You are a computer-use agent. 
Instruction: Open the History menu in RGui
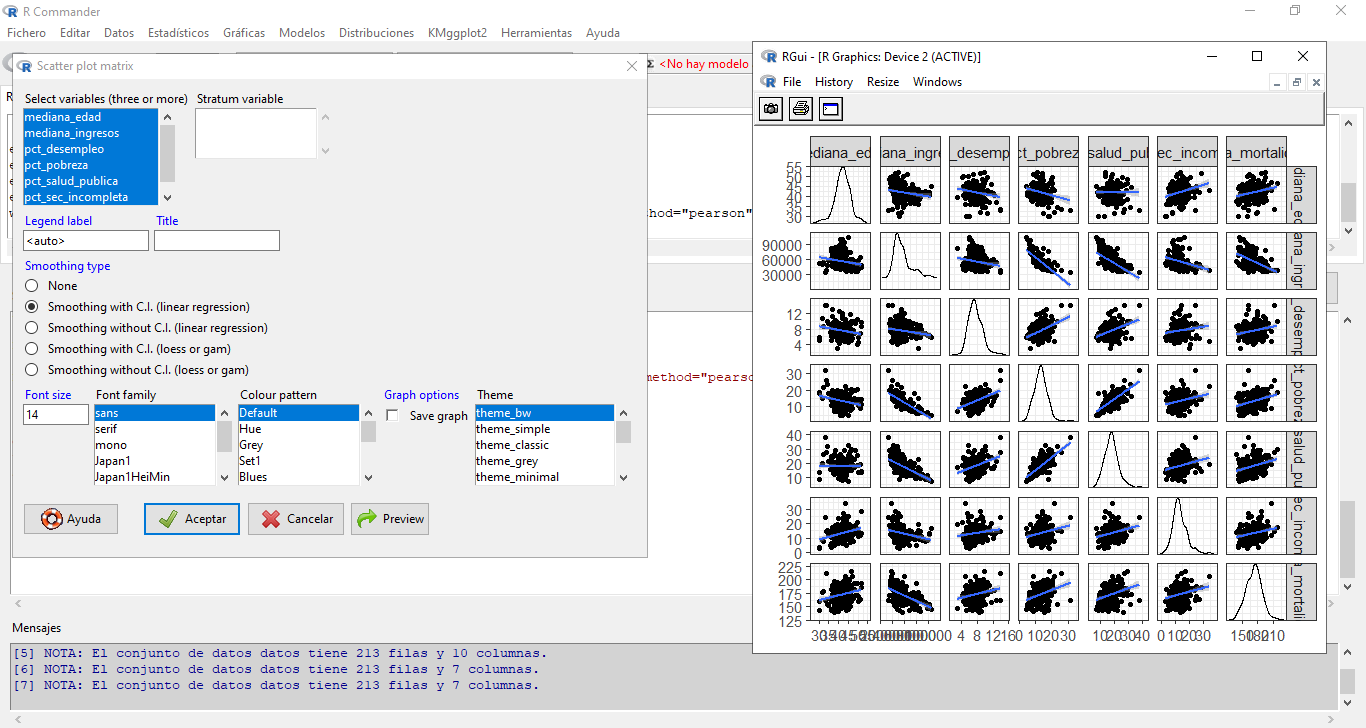click(833, 82)
